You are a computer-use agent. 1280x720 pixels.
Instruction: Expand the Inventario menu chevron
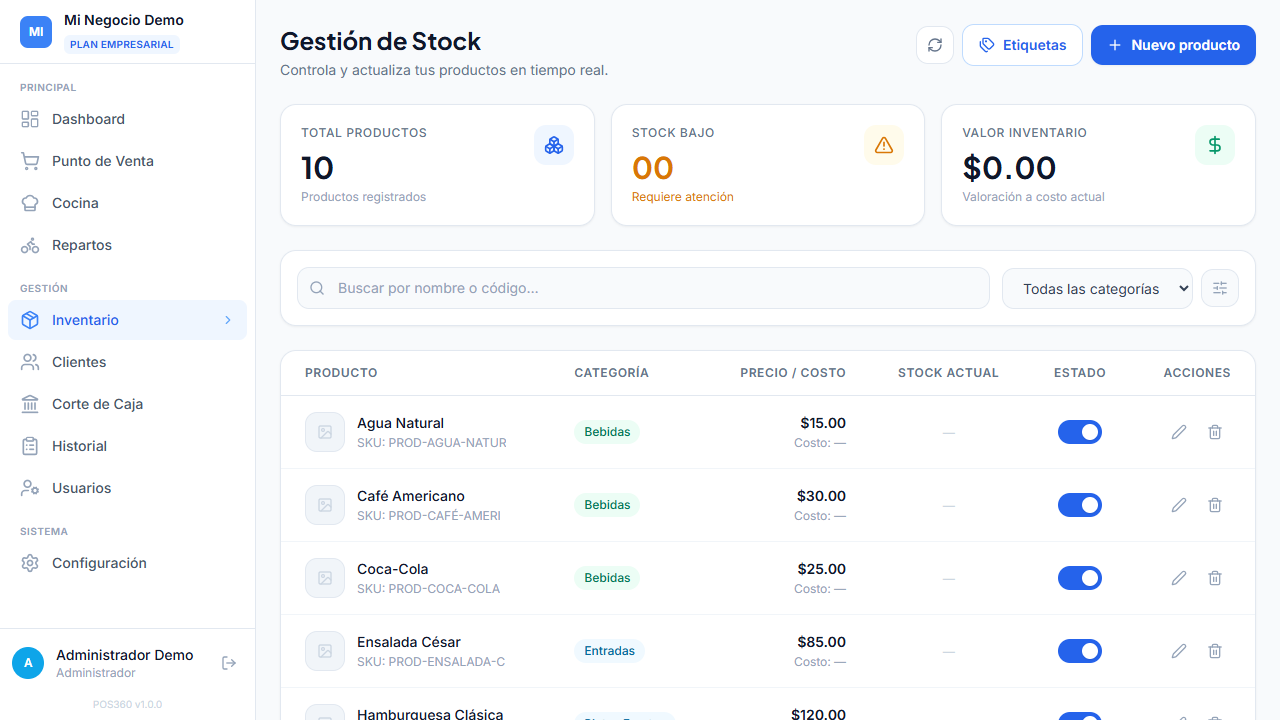[x=228, y=320]
